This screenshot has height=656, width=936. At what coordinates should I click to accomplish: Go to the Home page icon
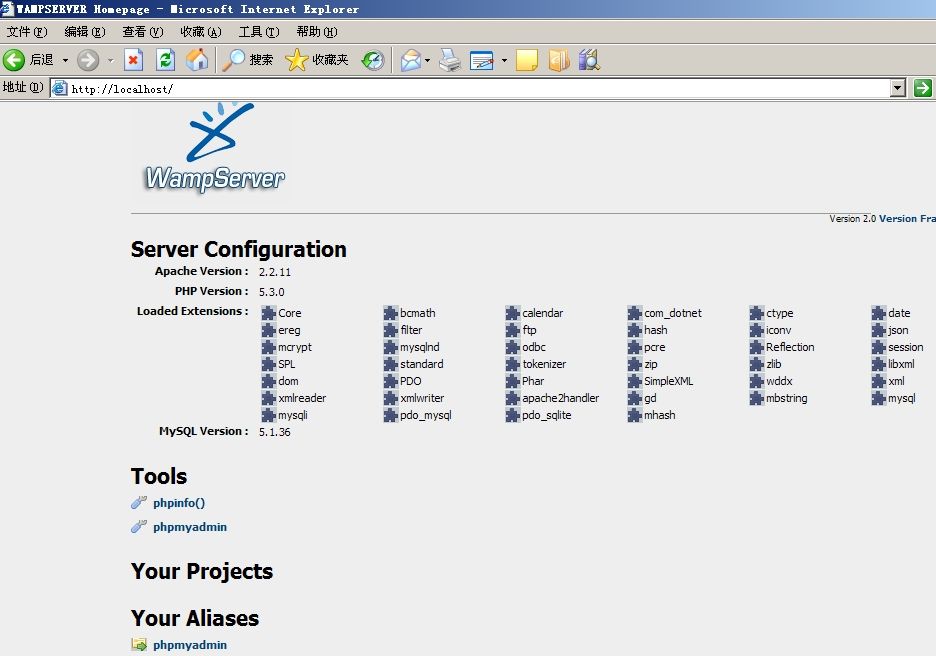(197, 60)
